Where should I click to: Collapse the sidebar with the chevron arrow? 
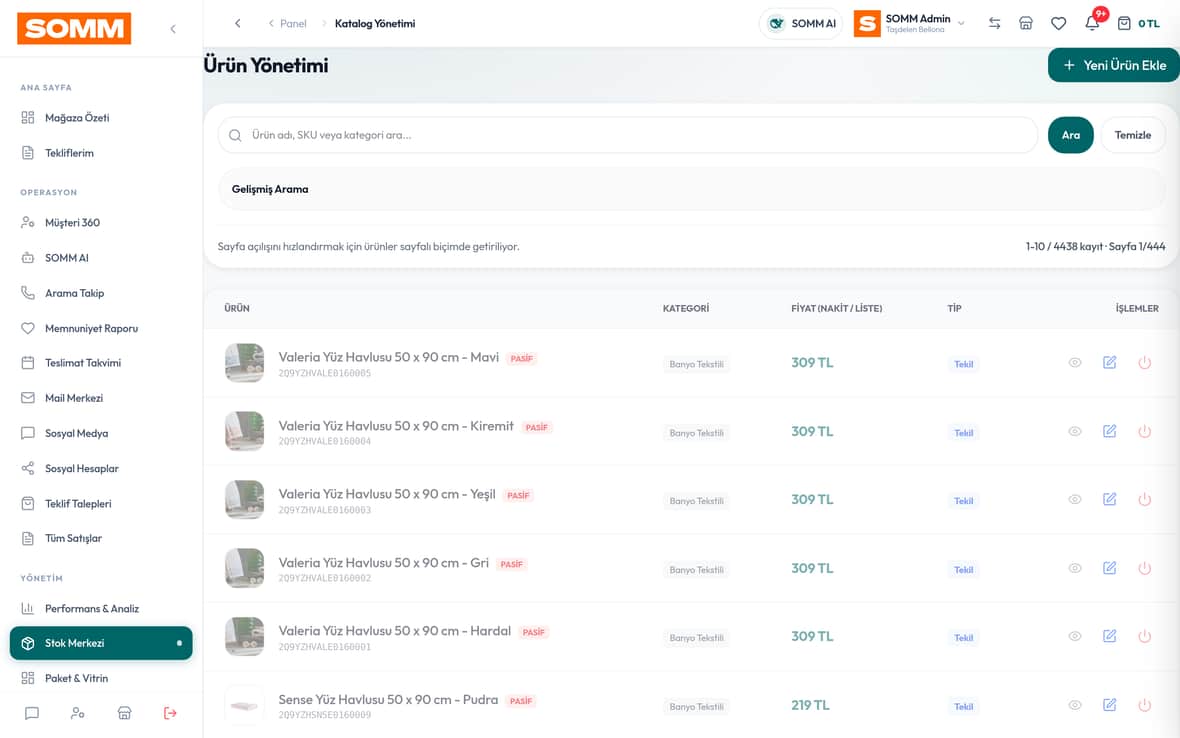coord(173,29)
